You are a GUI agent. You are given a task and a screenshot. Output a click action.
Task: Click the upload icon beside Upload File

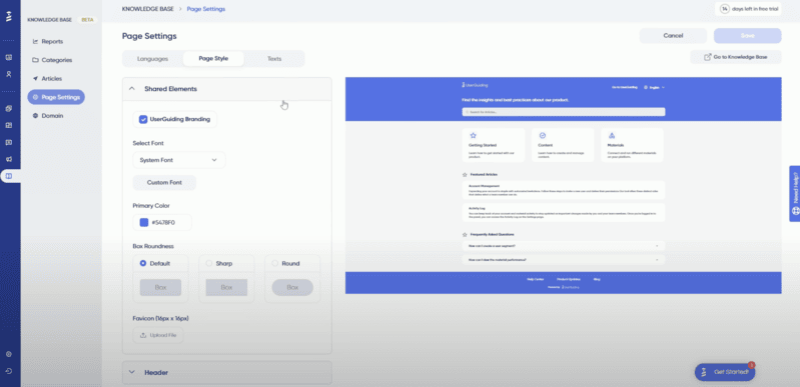coord(143,335)
